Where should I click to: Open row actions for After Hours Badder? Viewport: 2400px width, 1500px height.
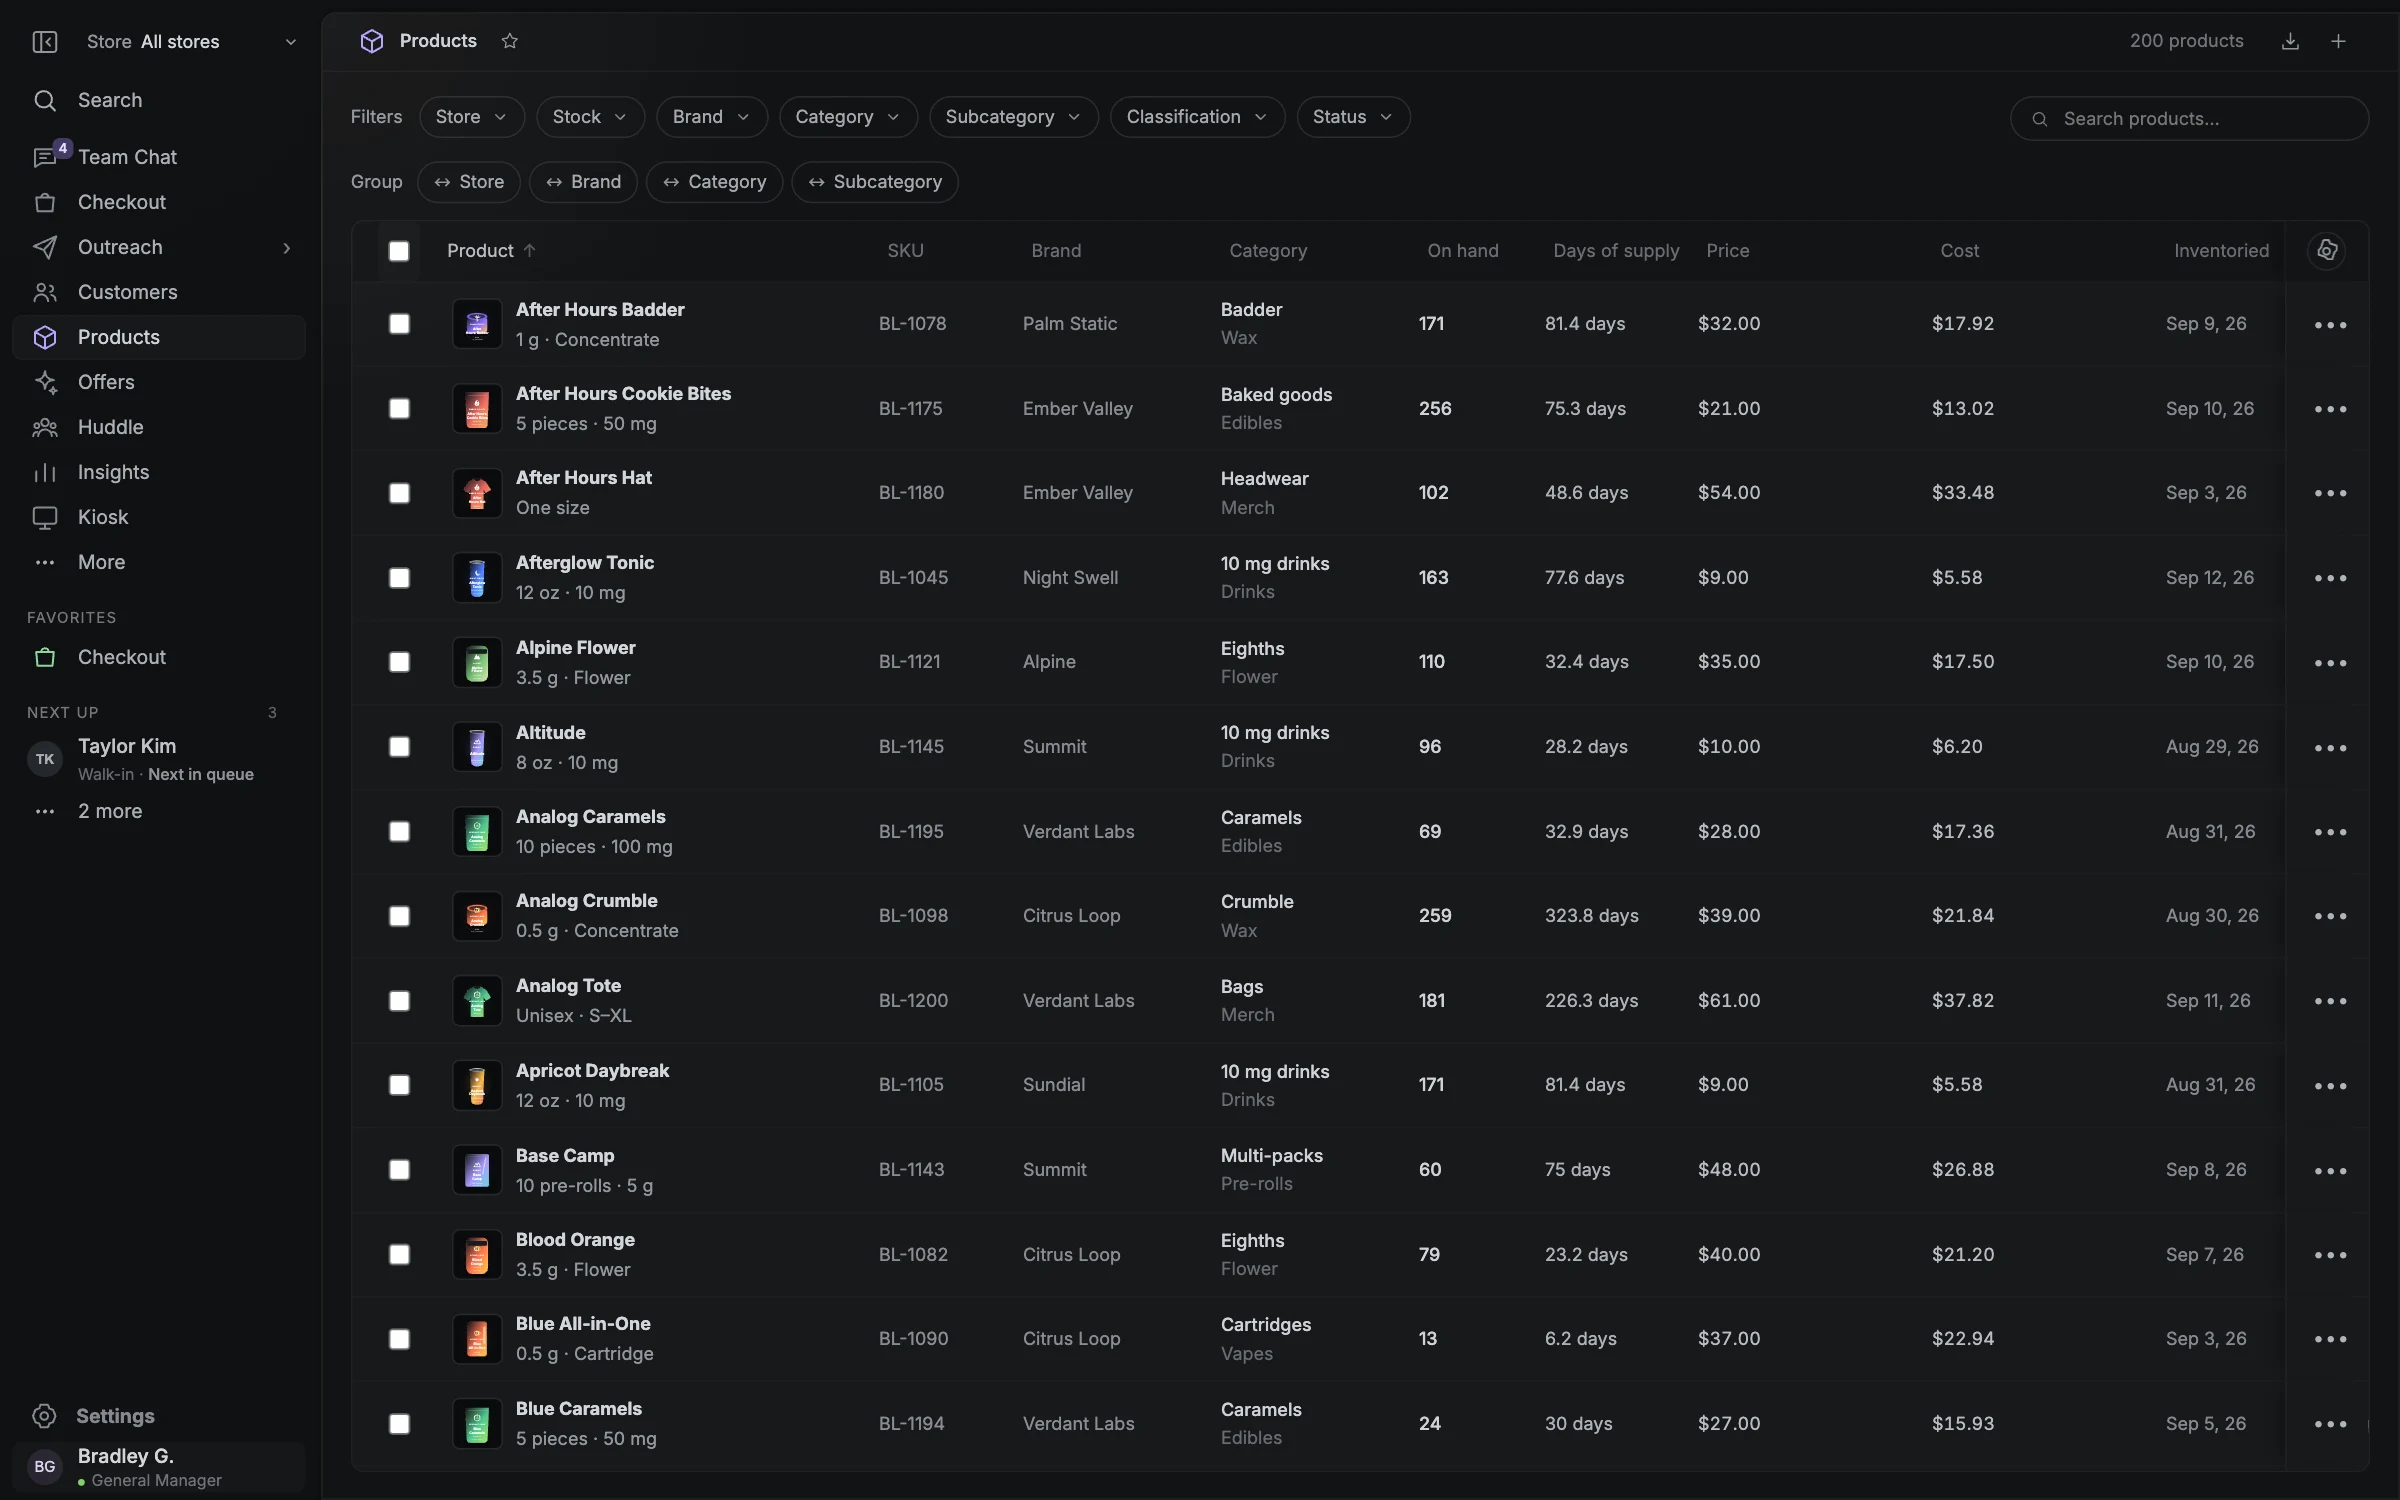[2330, 325]
